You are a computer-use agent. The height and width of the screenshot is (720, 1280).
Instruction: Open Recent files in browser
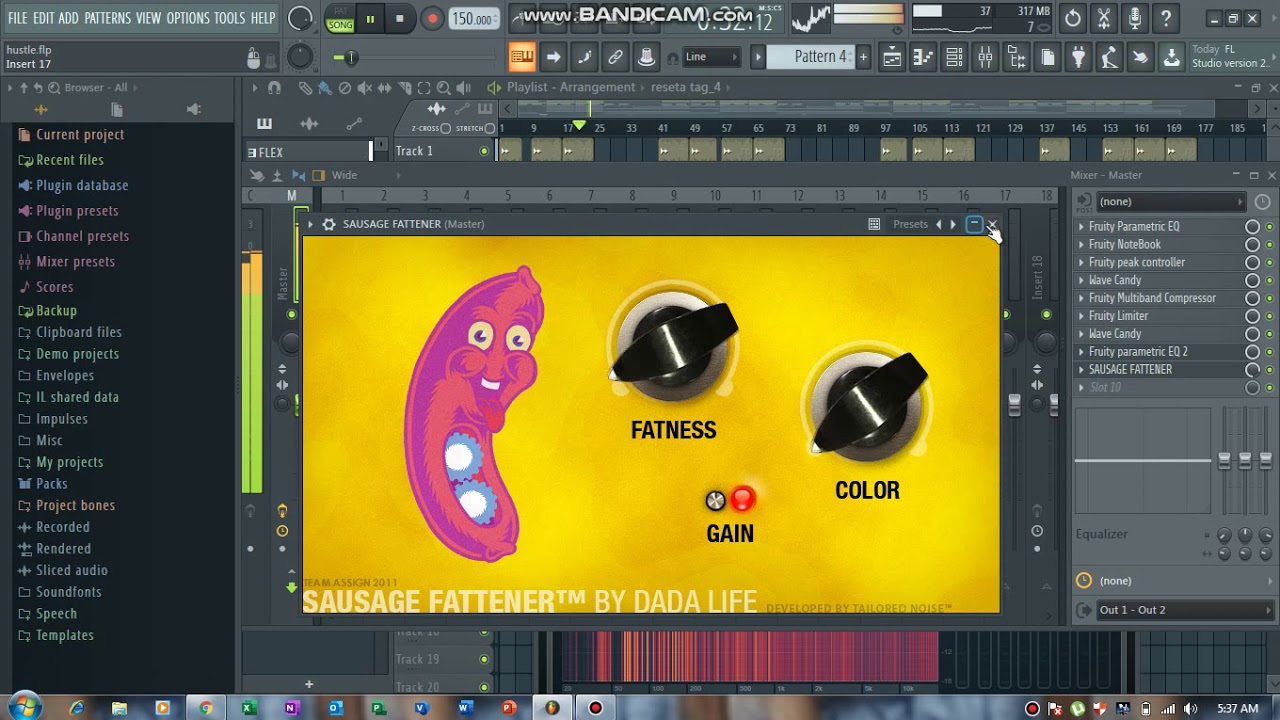tap(69, 159)
